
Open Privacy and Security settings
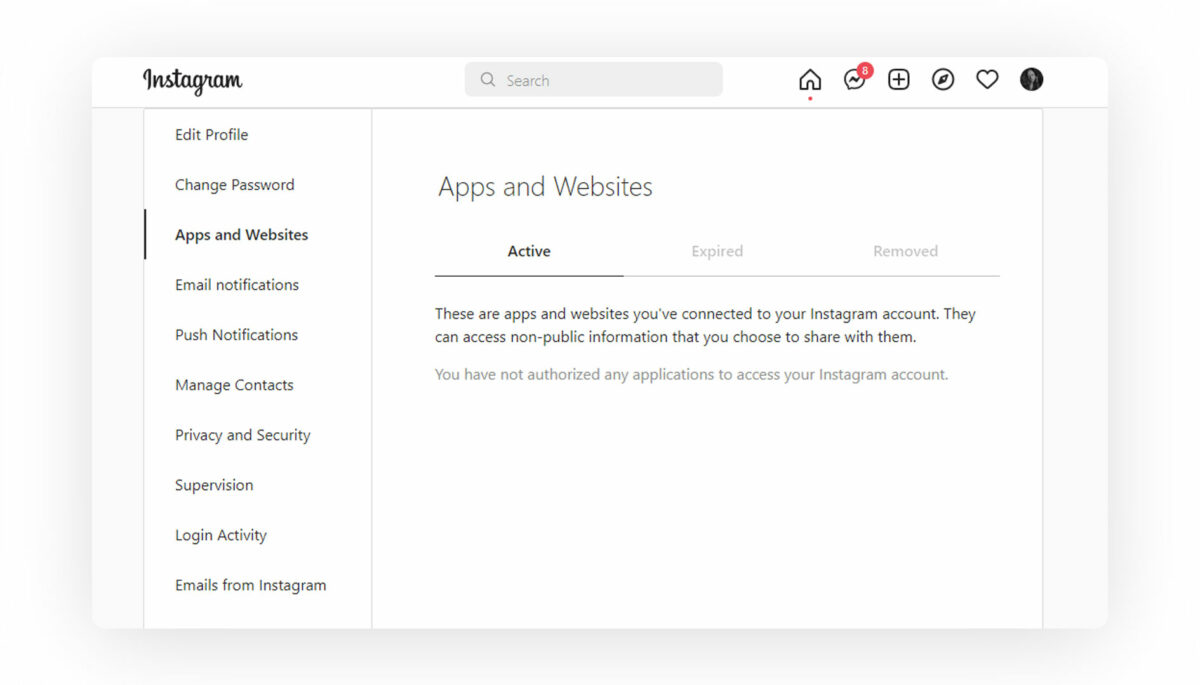(242, 434)
